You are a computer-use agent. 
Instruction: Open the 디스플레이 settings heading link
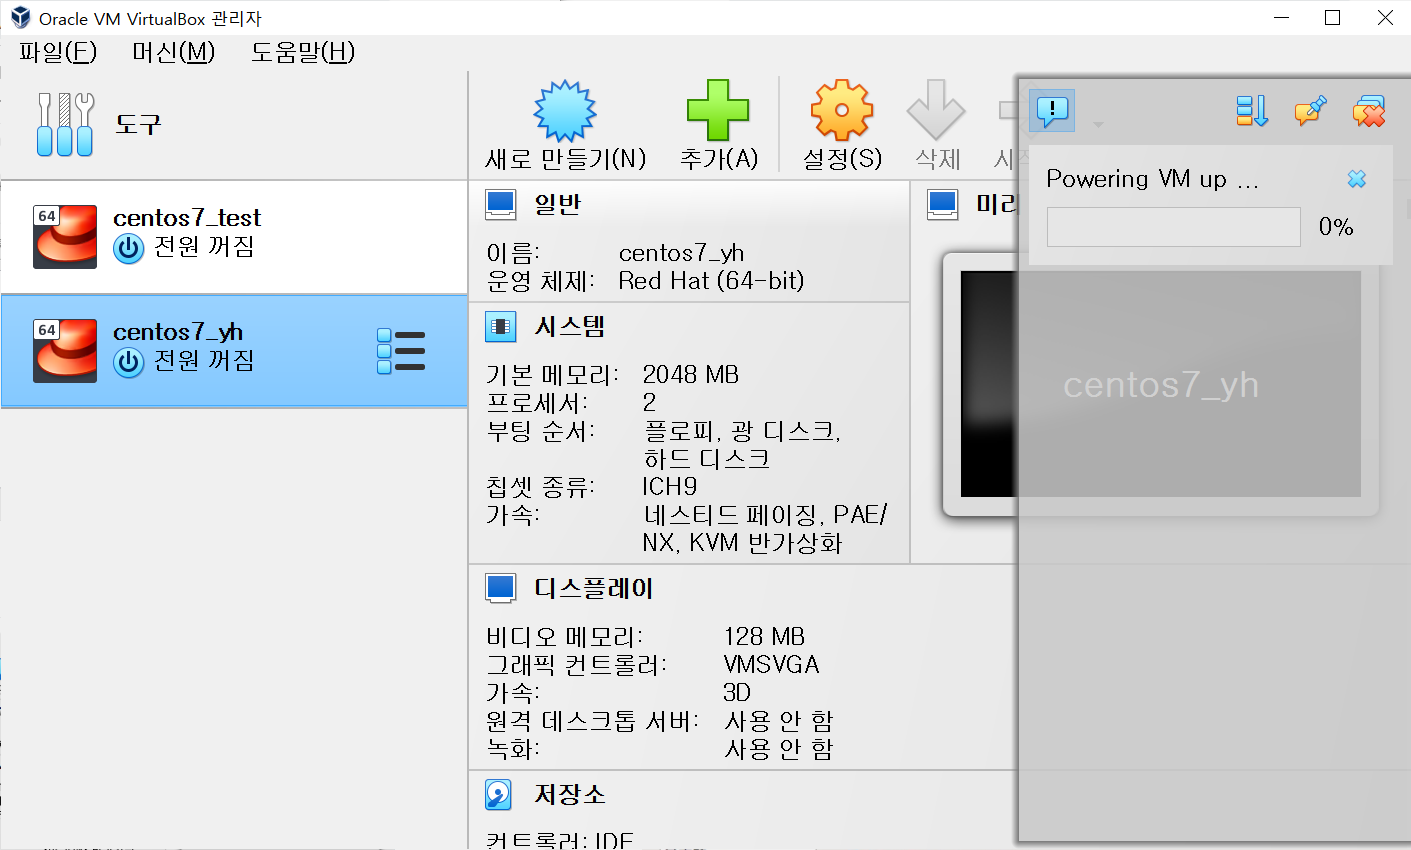tap(594, 588)
